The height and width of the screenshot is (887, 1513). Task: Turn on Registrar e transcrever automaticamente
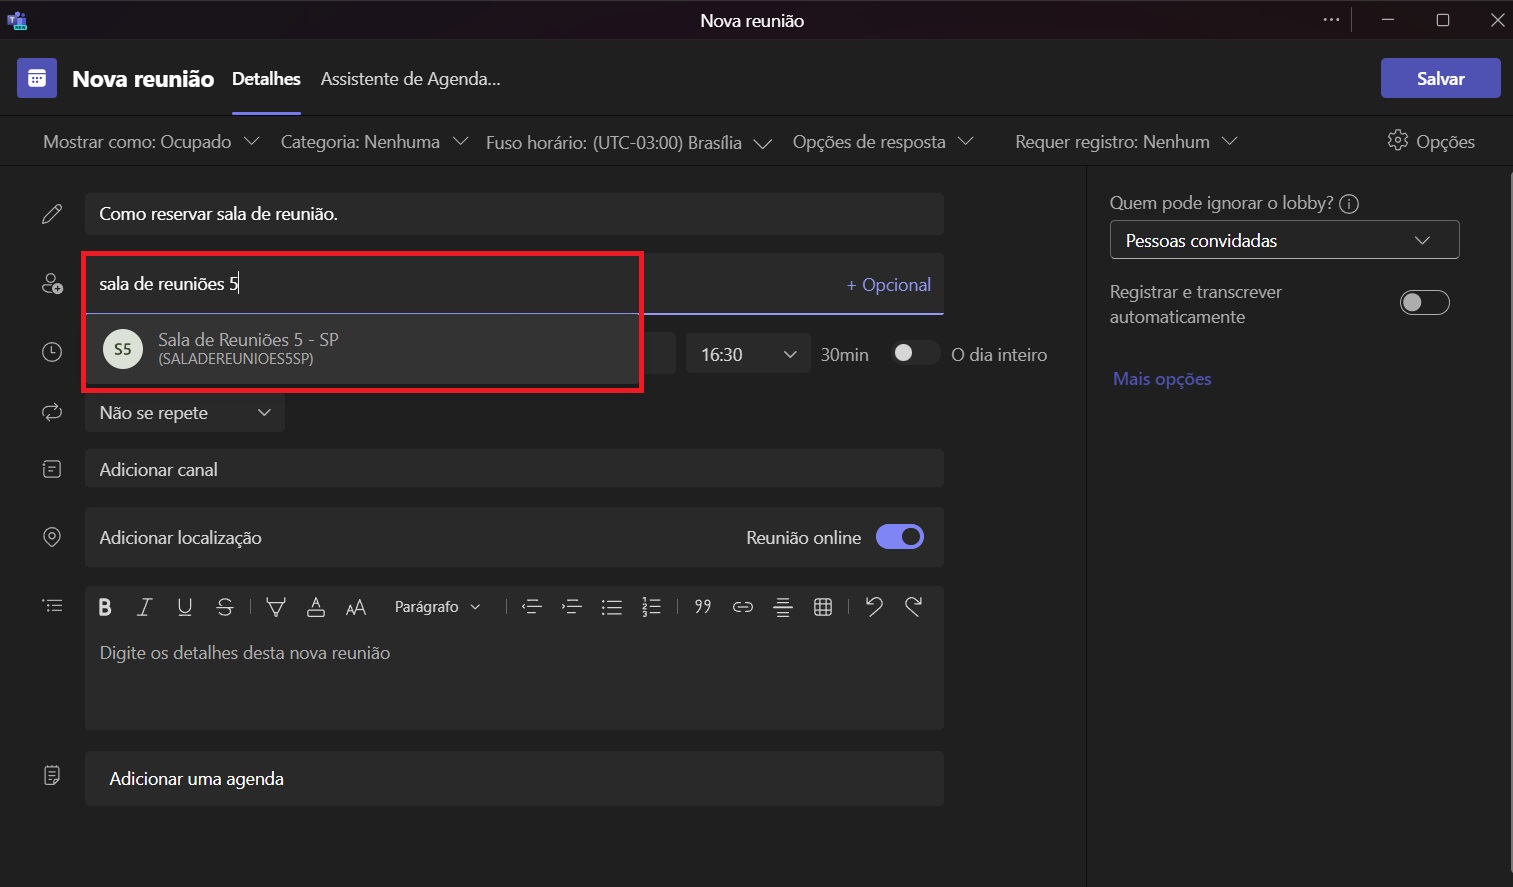tap(1424, 303)
